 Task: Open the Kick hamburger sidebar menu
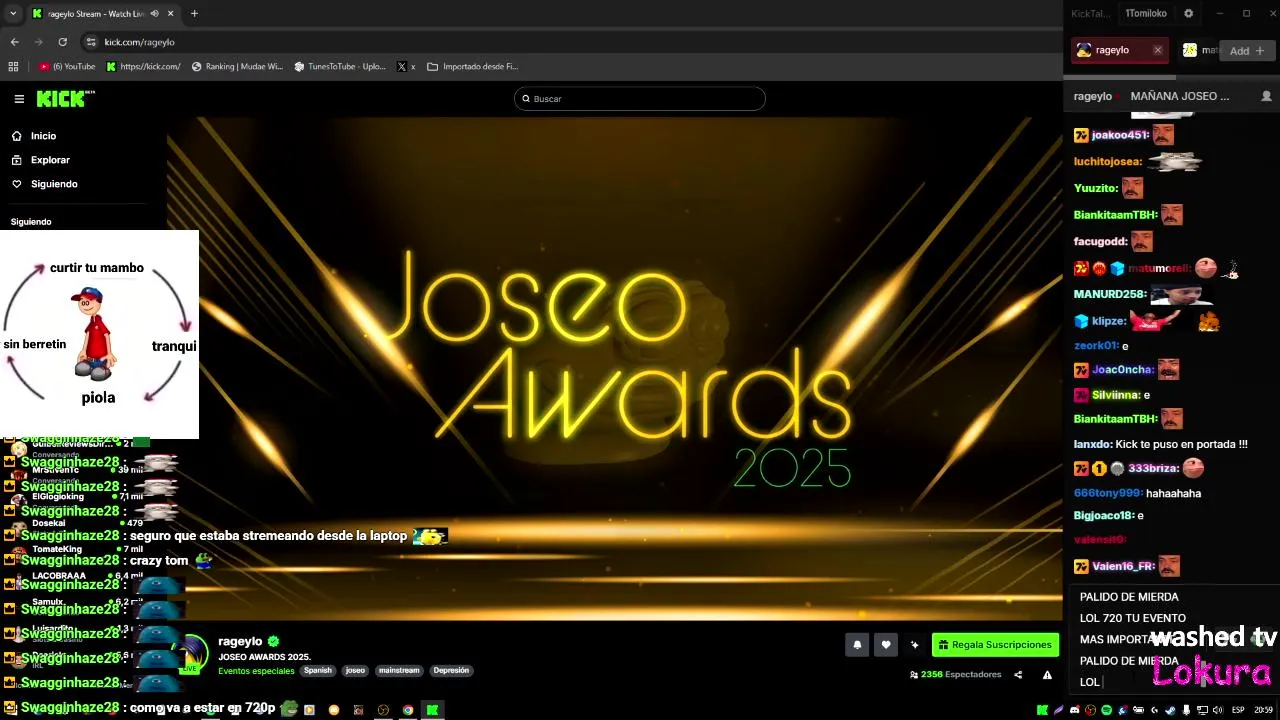pyautogui.click(x=19, y=99)
